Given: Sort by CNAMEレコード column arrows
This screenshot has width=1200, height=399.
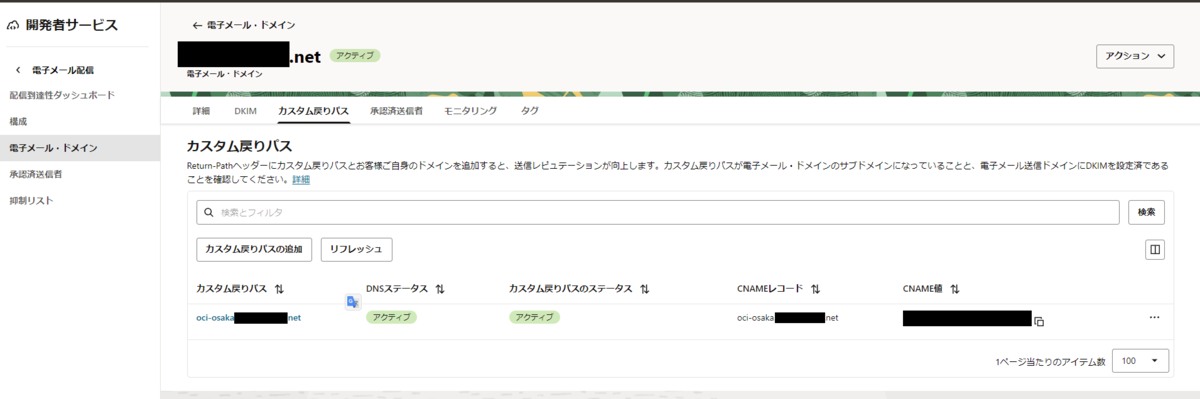Looking at the screenshot, I should click(x=815, y=288).
